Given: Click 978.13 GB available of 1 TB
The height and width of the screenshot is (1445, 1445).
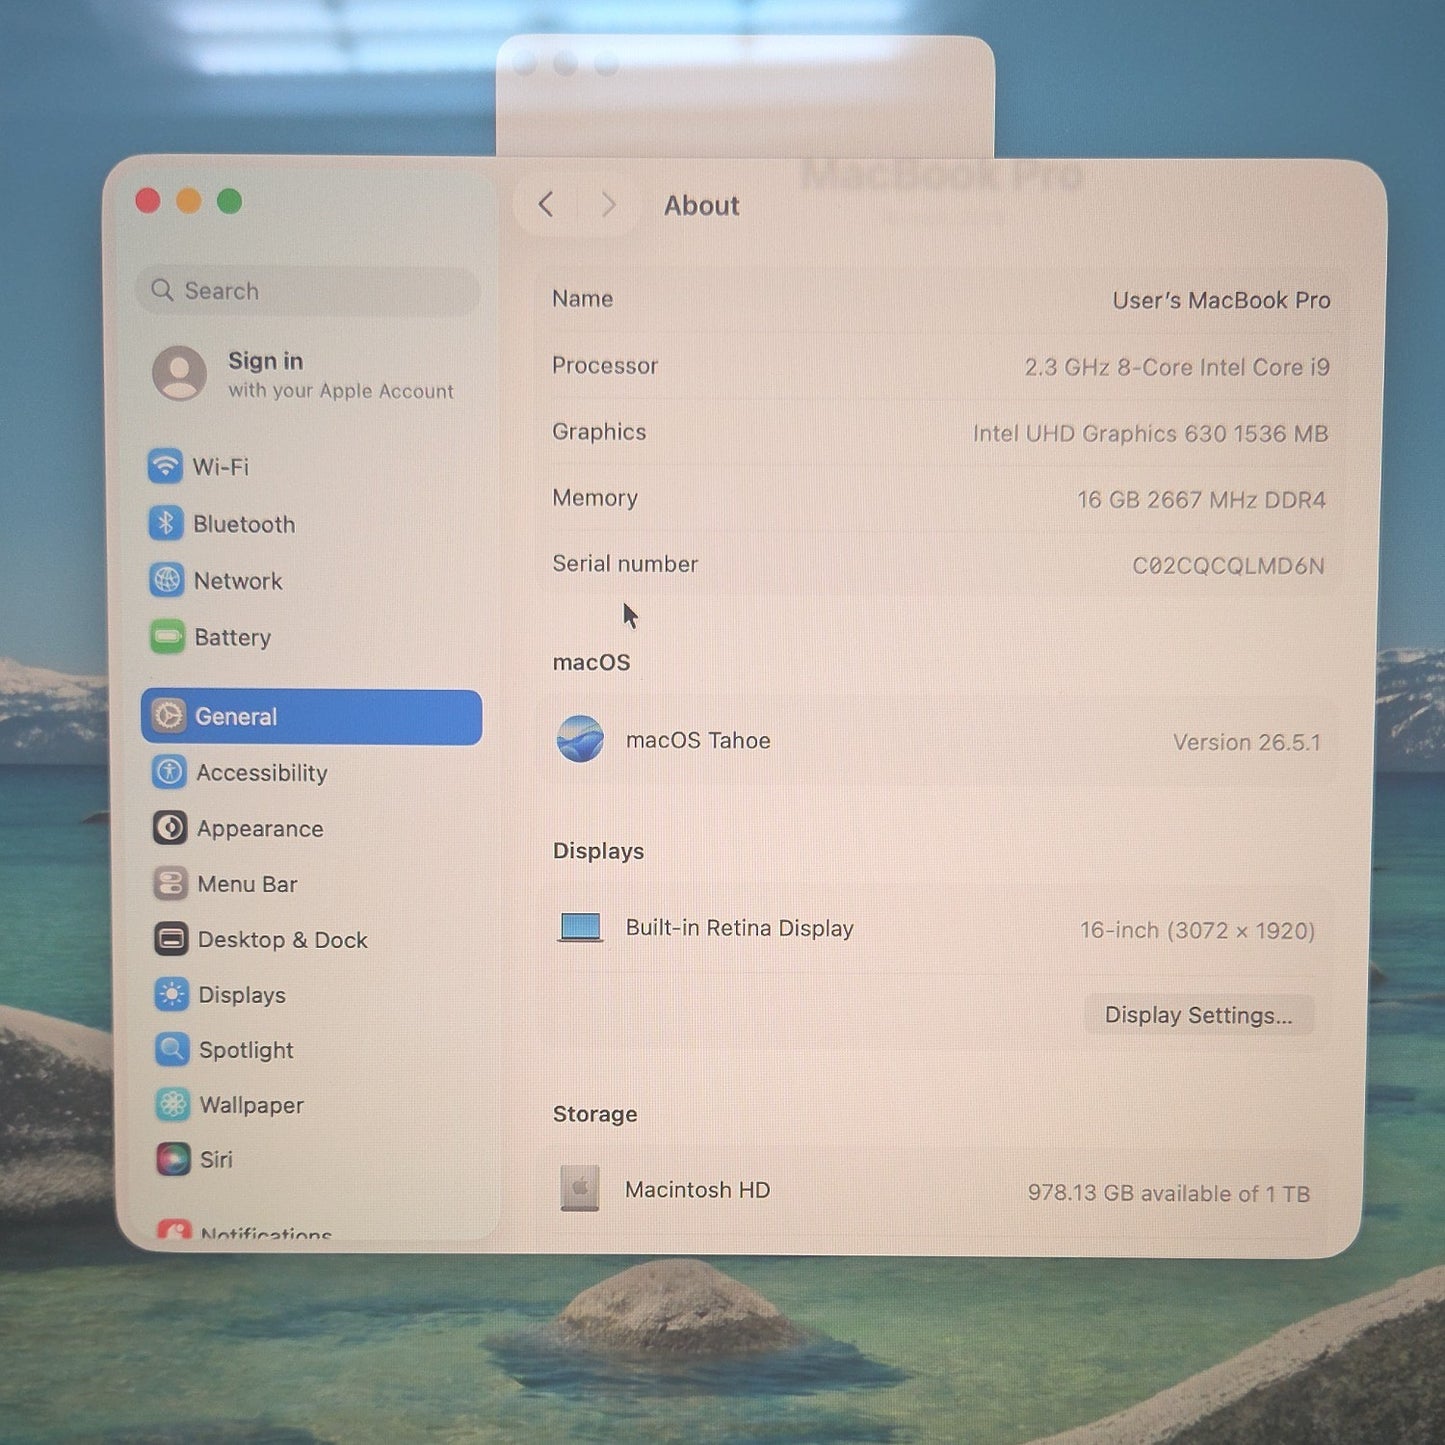Looking at the screenshot, I should (x=1168, y=1193).
